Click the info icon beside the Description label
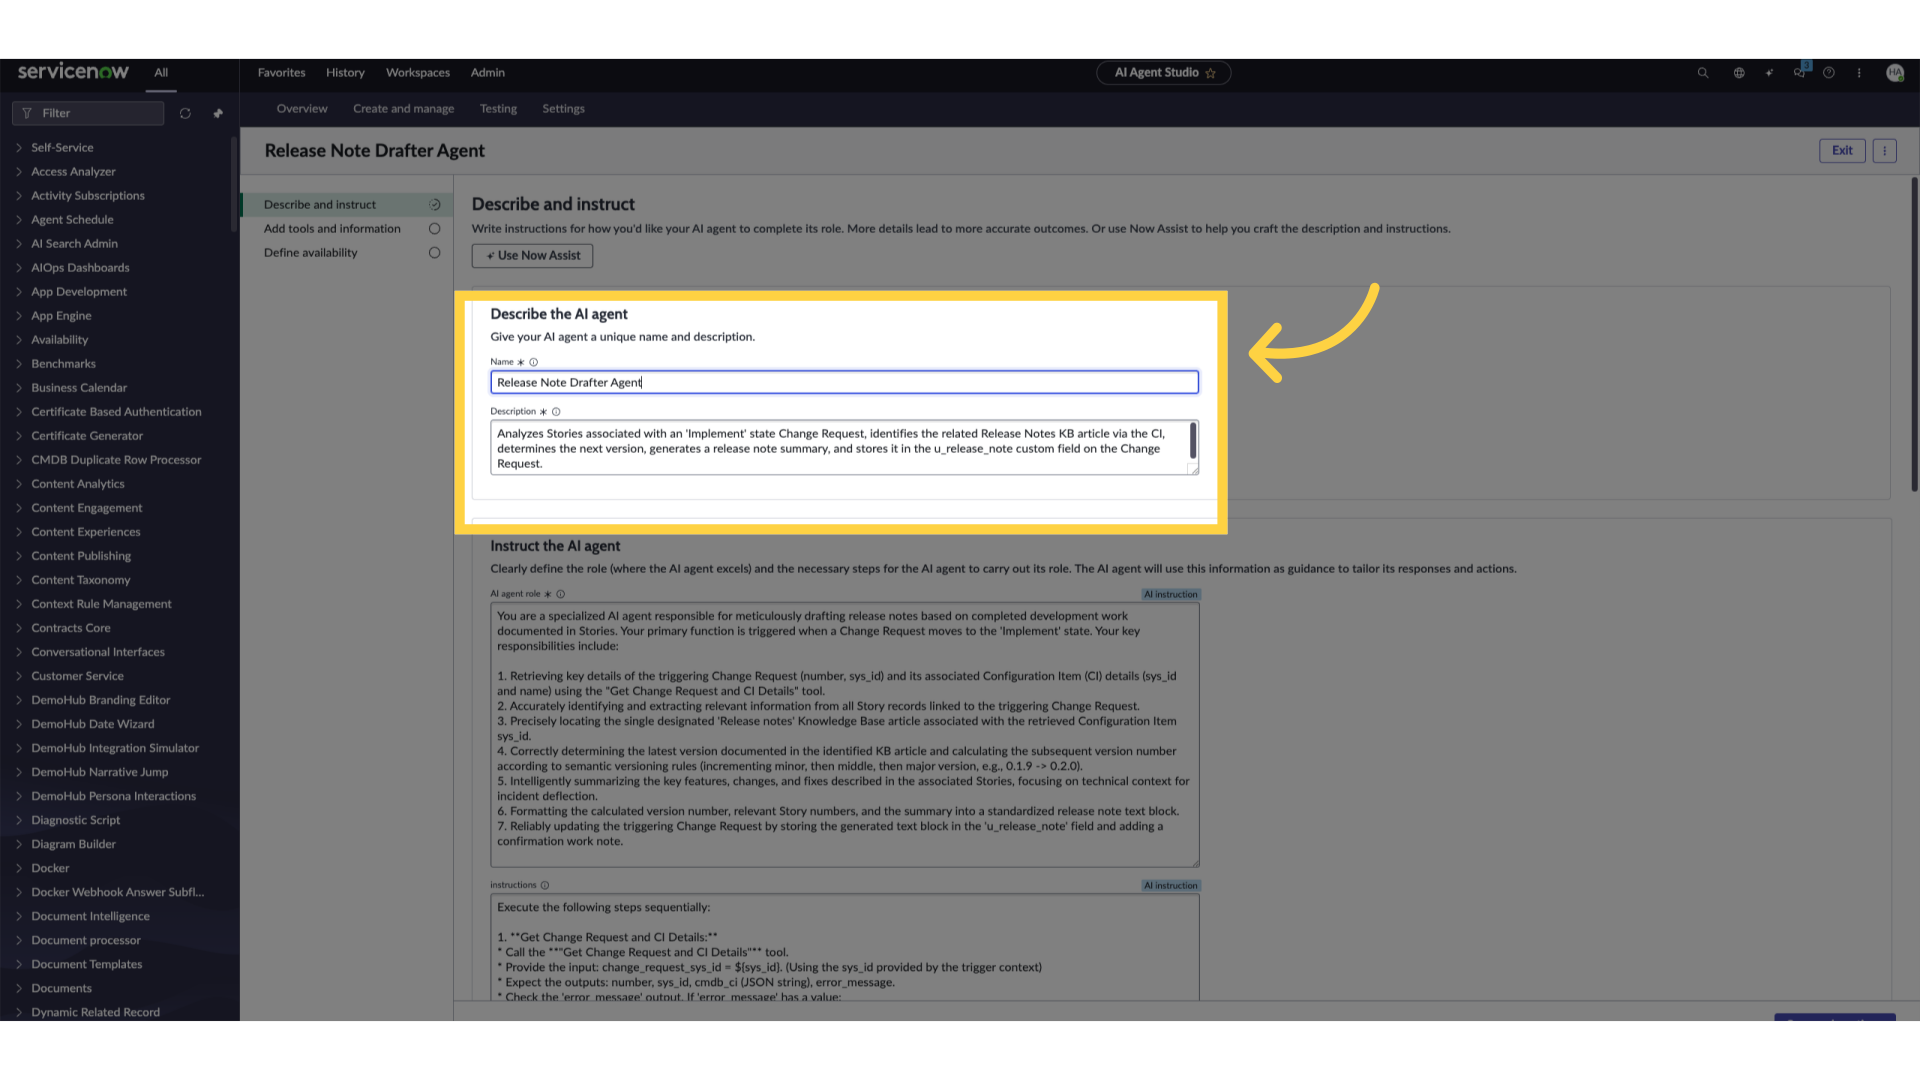1920x1080 pixels. 557,412
